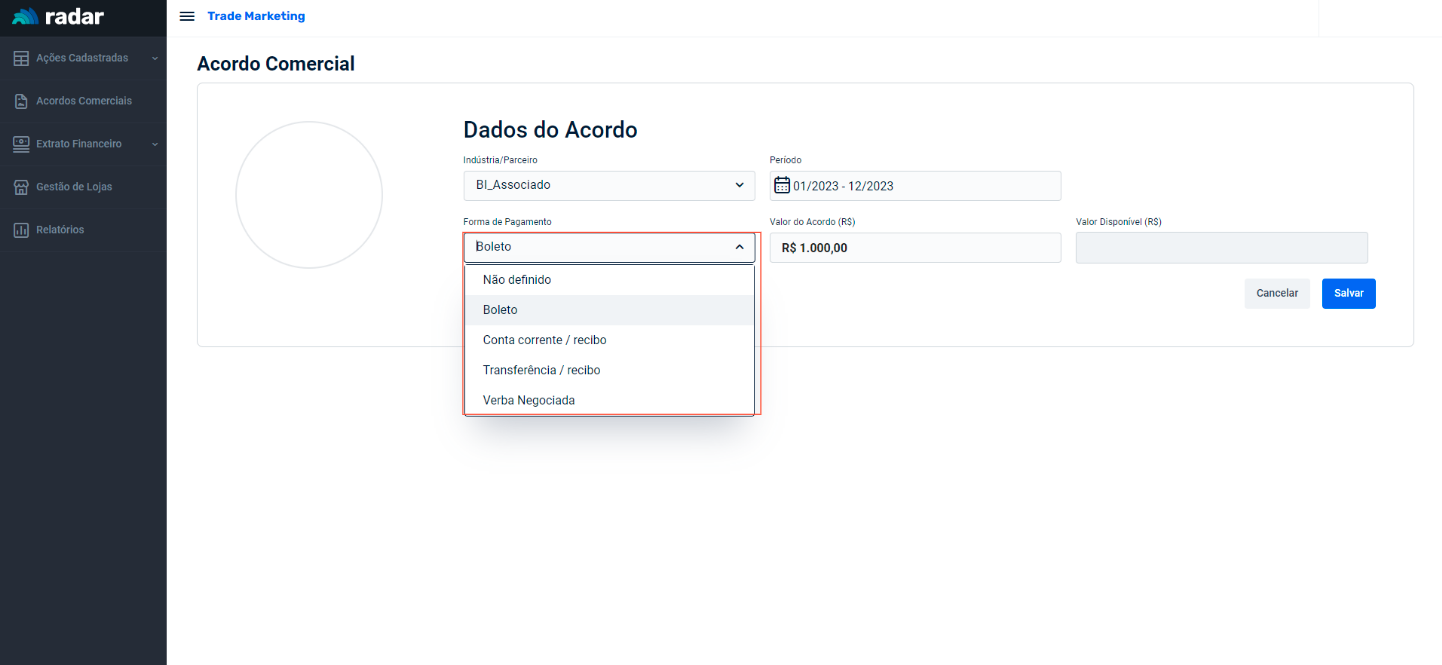The image size is (1442, 665).
Task: Click the Relatórios chart icon
Action: click(21, 230)
